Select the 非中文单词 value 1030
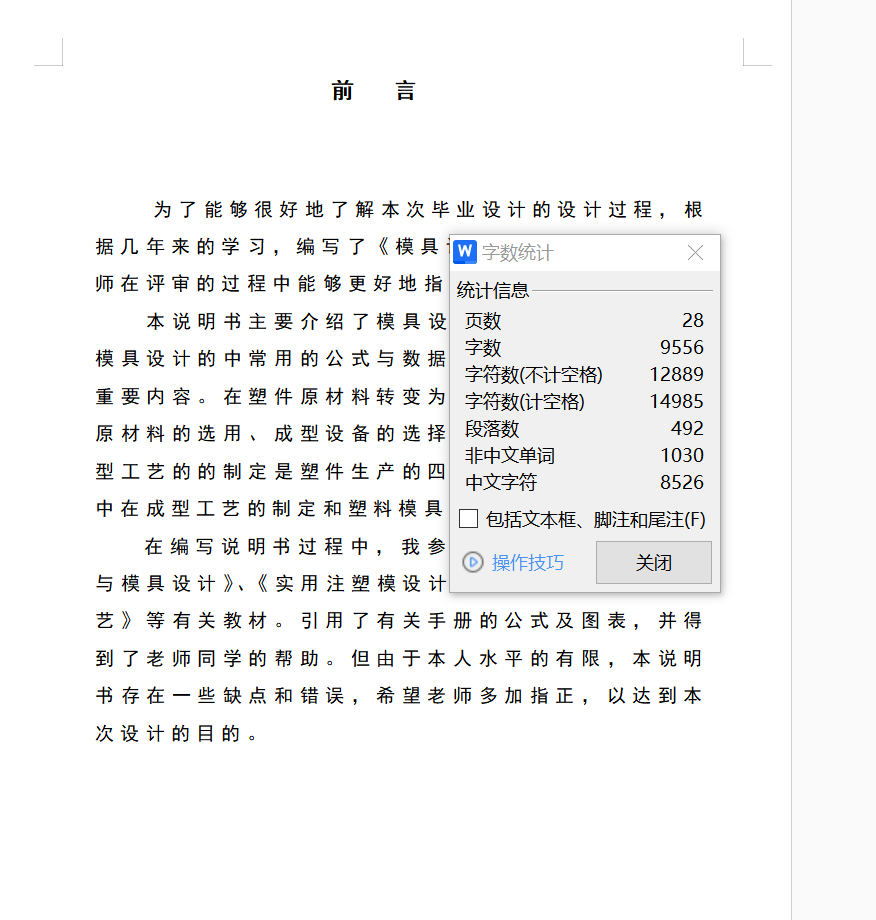 click(x=682, y=456)
